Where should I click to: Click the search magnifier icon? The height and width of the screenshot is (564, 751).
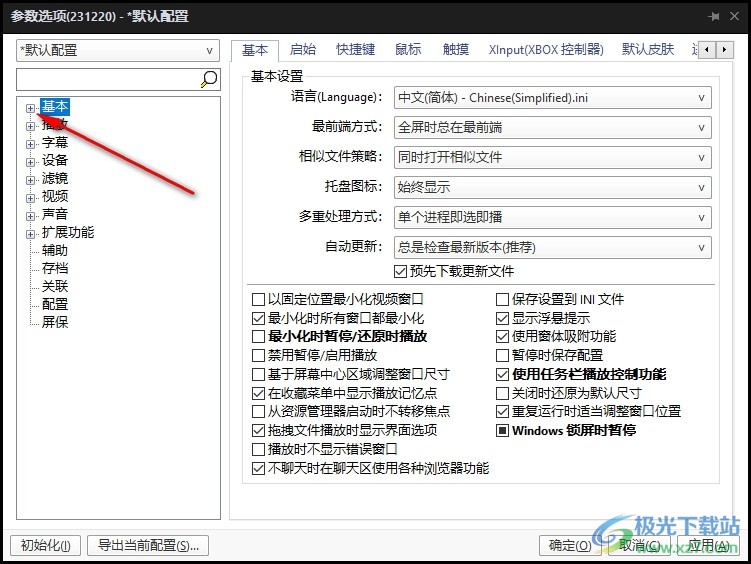(209, 79)
